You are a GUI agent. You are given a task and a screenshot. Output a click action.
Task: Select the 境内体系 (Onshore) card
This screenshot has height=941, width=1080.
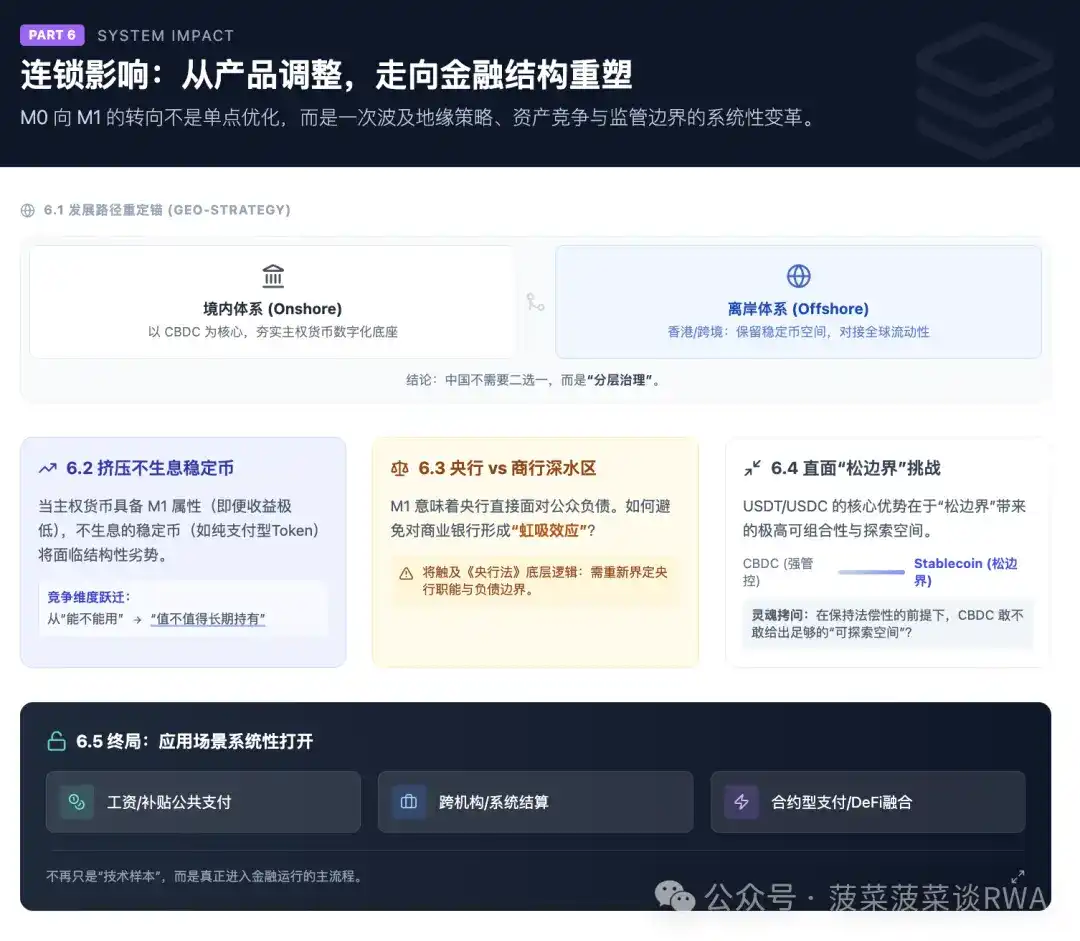pos(272,302)
